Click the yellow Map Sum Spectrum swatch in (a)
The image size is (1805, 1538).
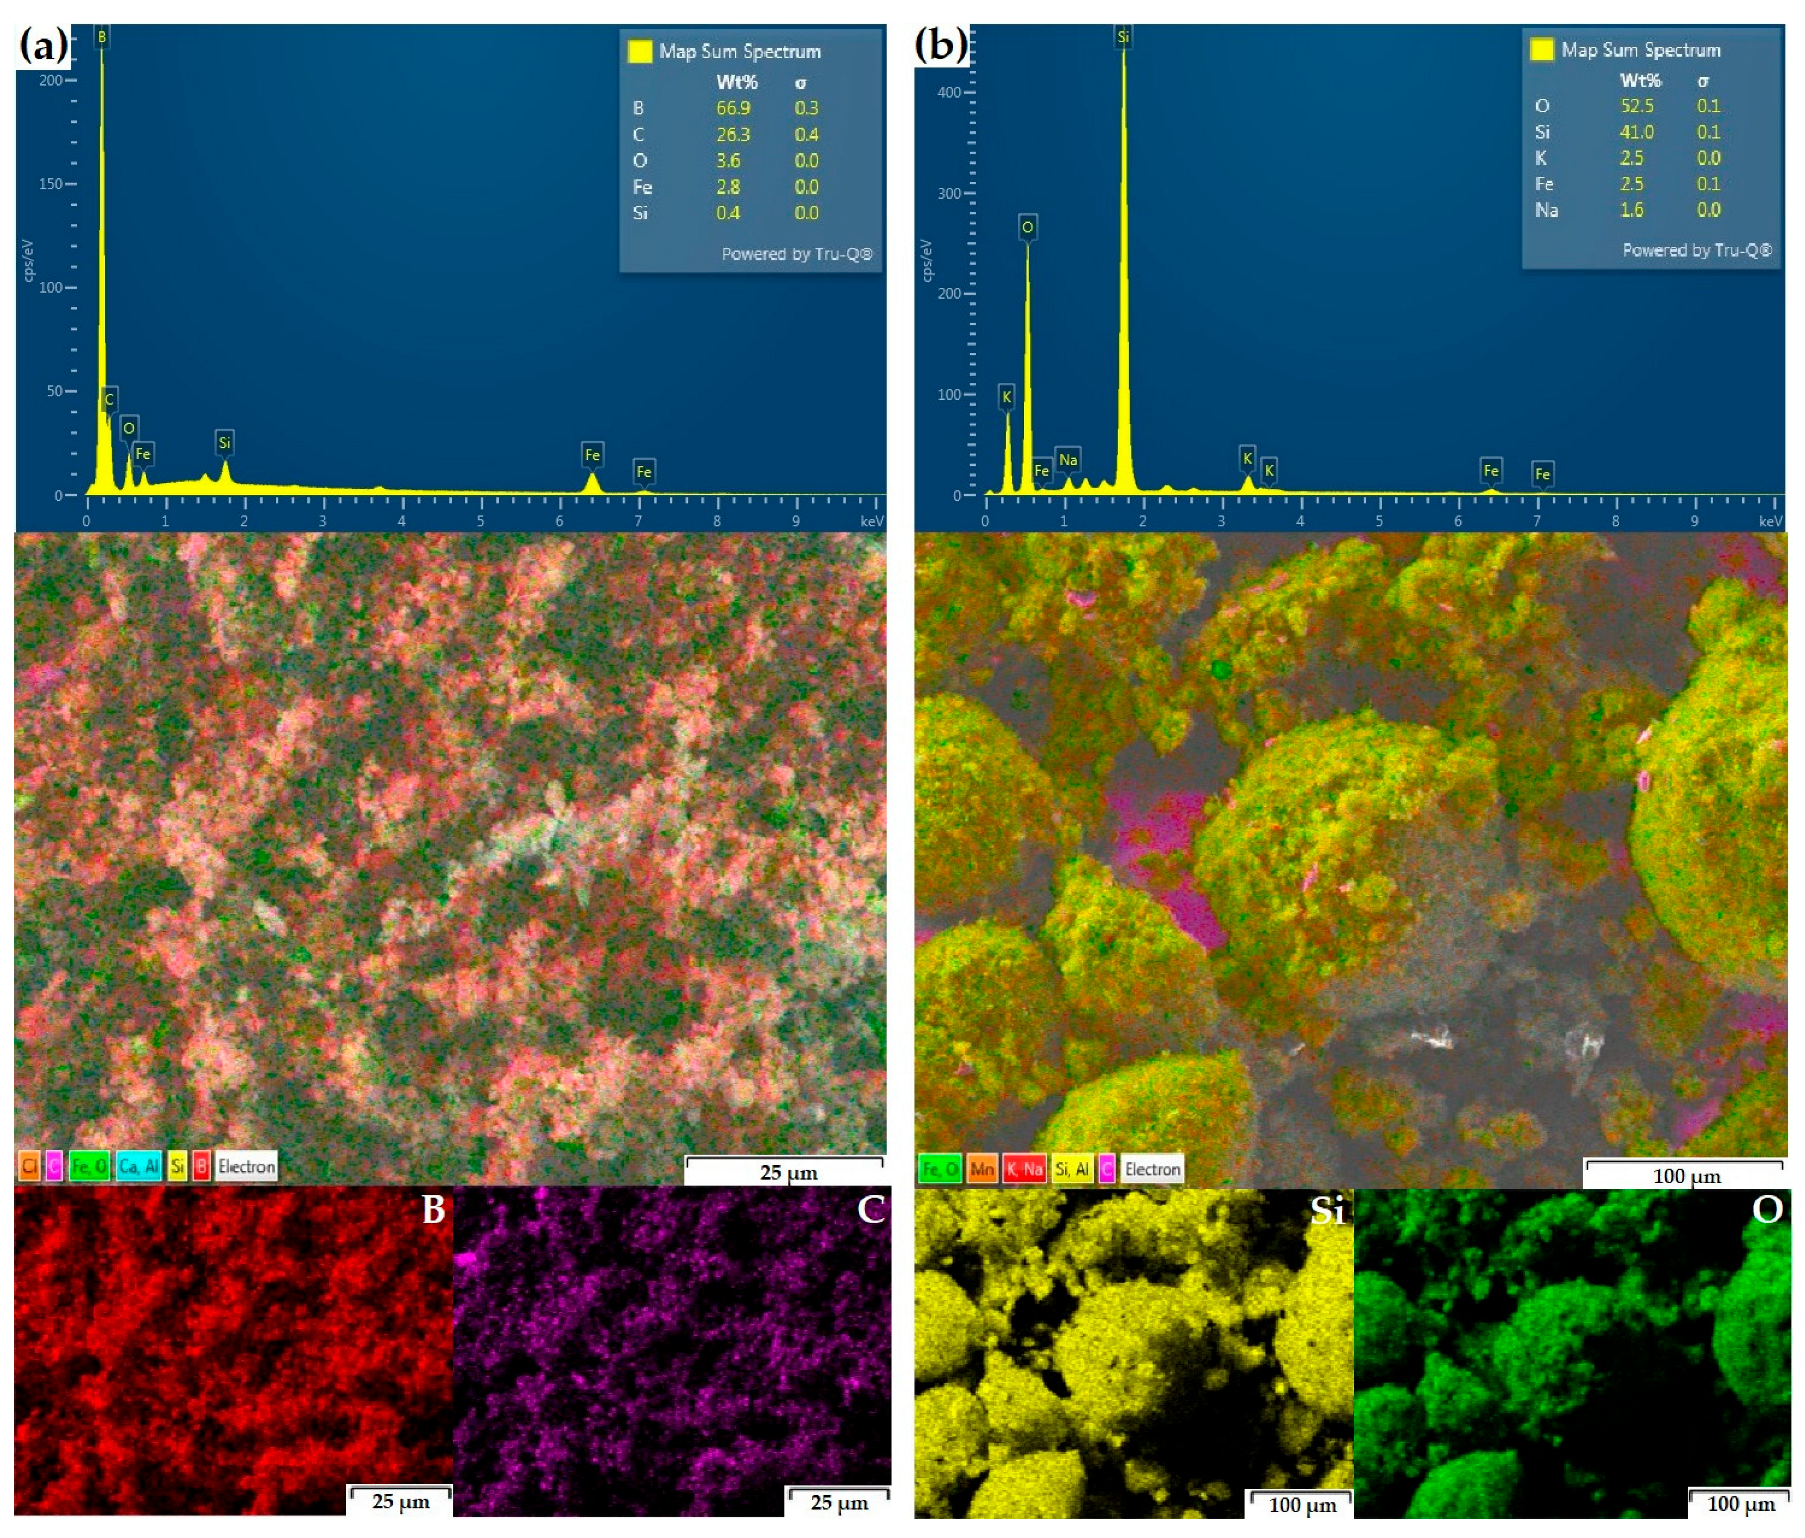(639, 52)
